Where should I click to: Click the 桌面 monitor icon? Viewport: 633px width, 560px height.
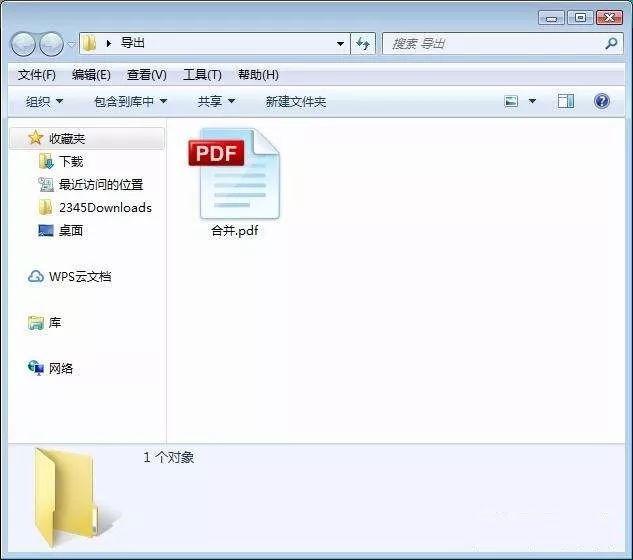coord(46,231)
